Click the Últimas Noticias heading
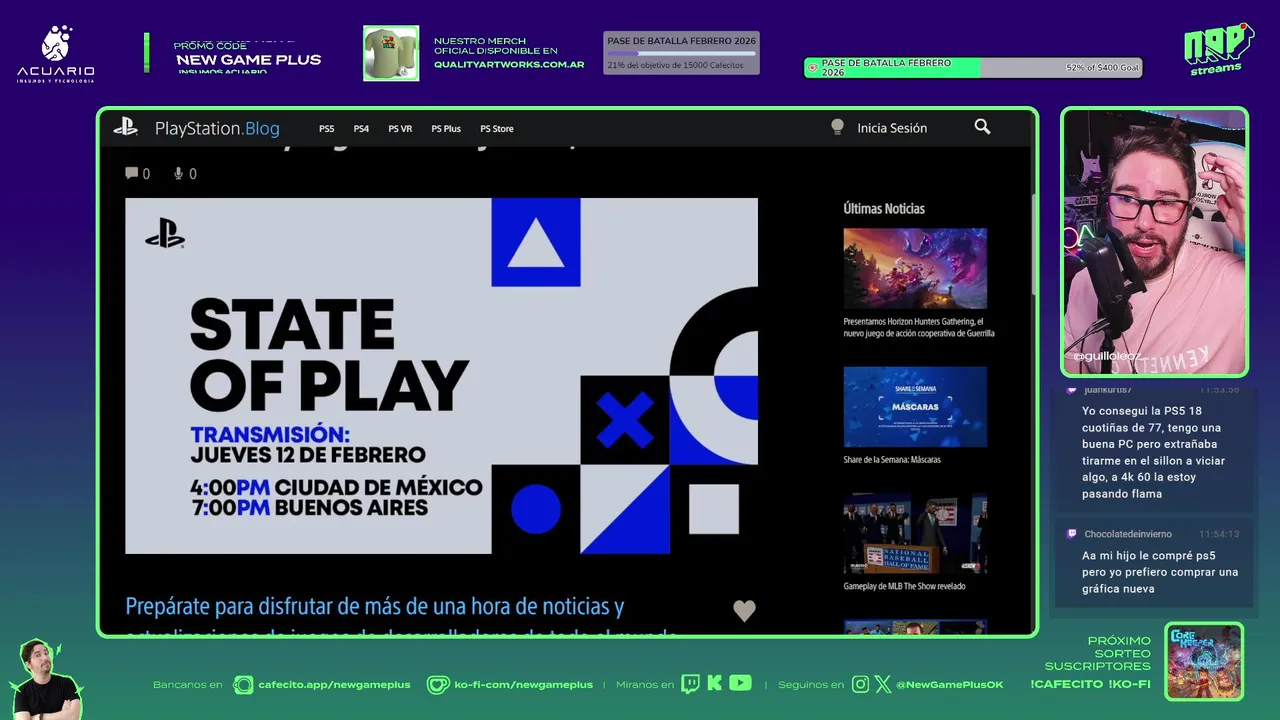Viewport: 1280px width, 720px height. 884,208
